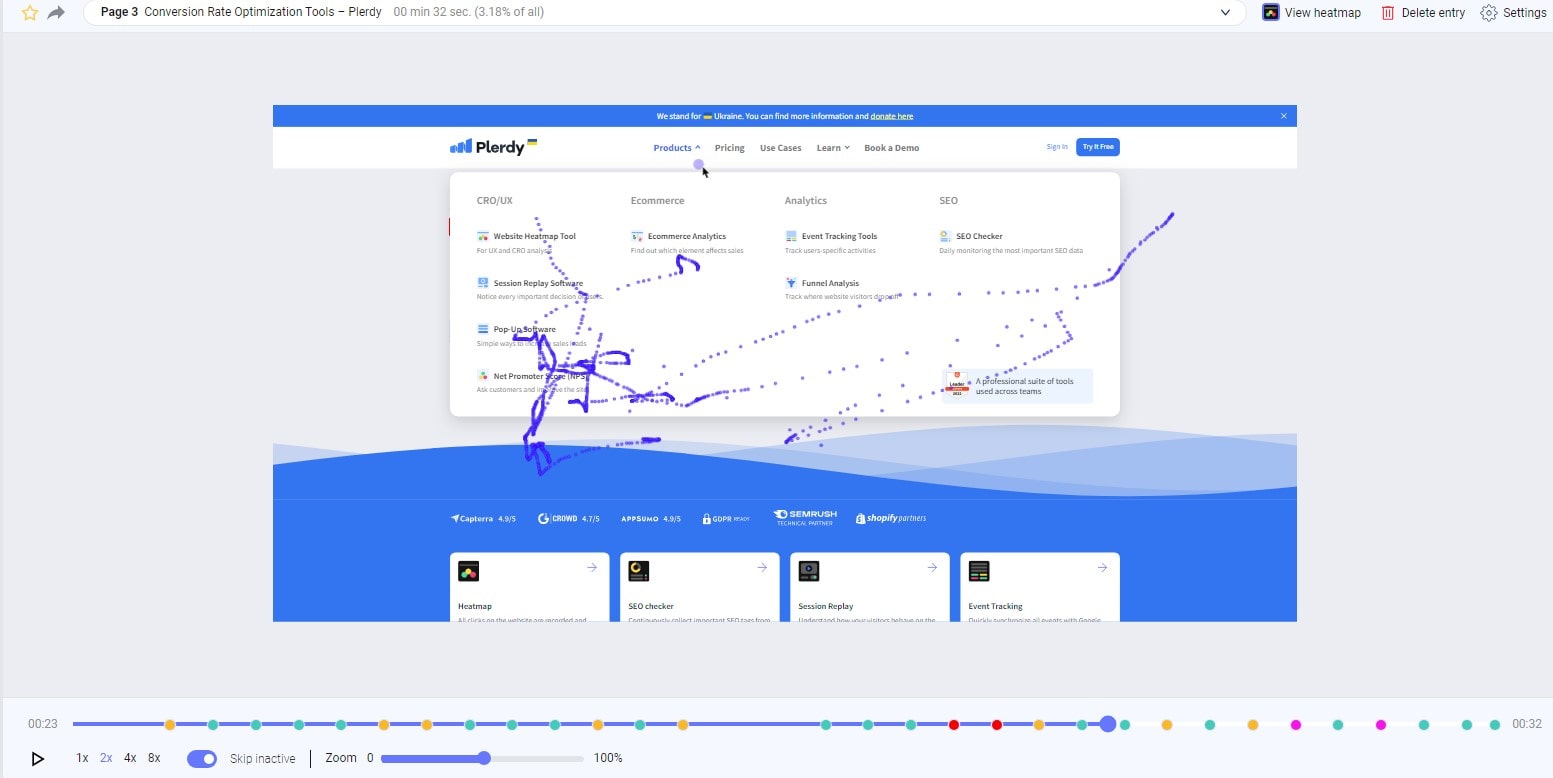This screenshot has width=1553, height=778.
Task: Click the first orange timeline marker
Action: pyautogui.click(x=170, y=724)
